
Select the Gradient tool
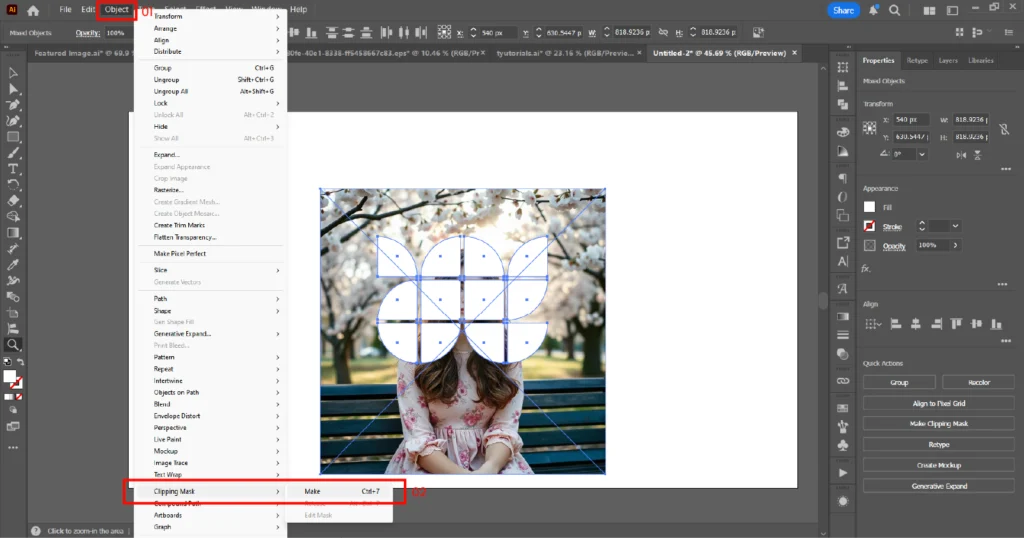[x=13, y=232]
